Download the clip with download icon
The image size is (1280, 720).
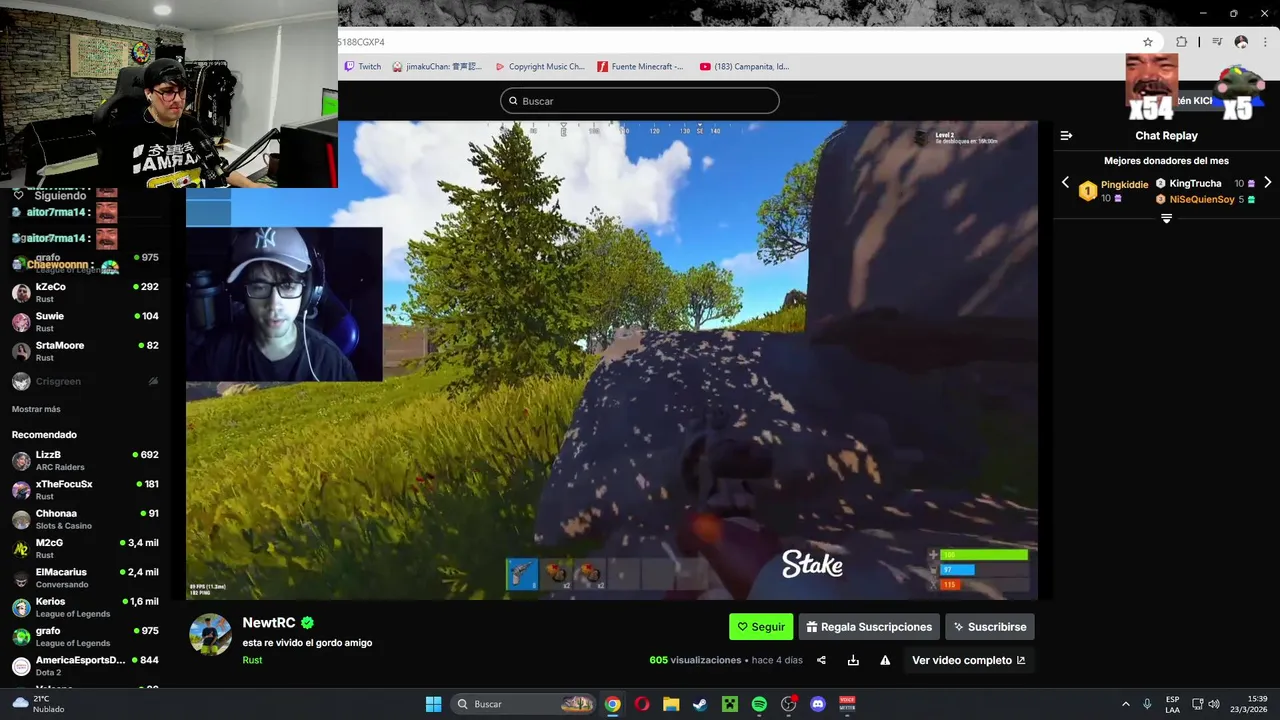[853, 660]
